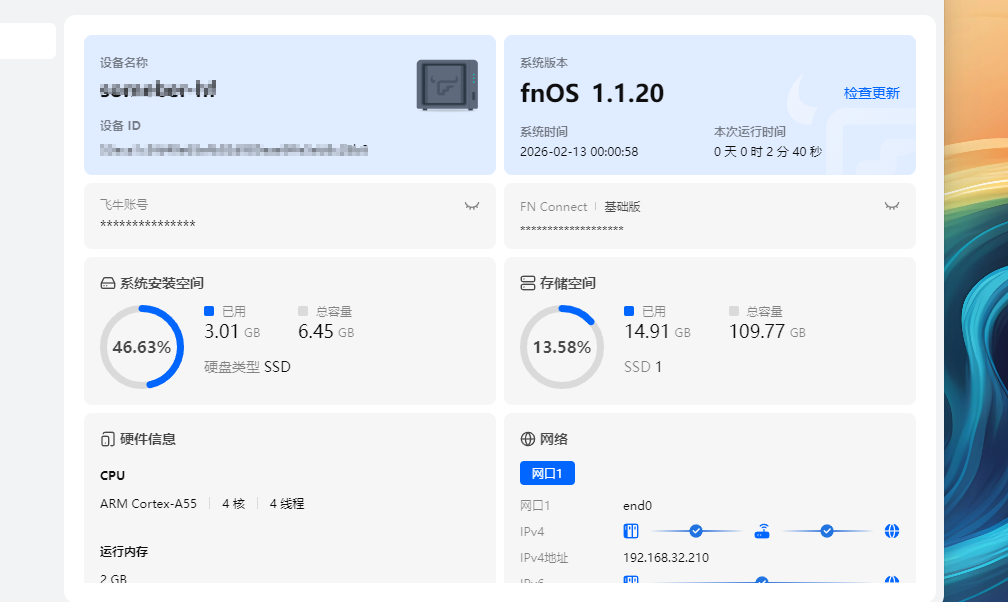
Task: Reveal the hidden 飞牛账号 with eye icon
Action: tap(472, 206)
